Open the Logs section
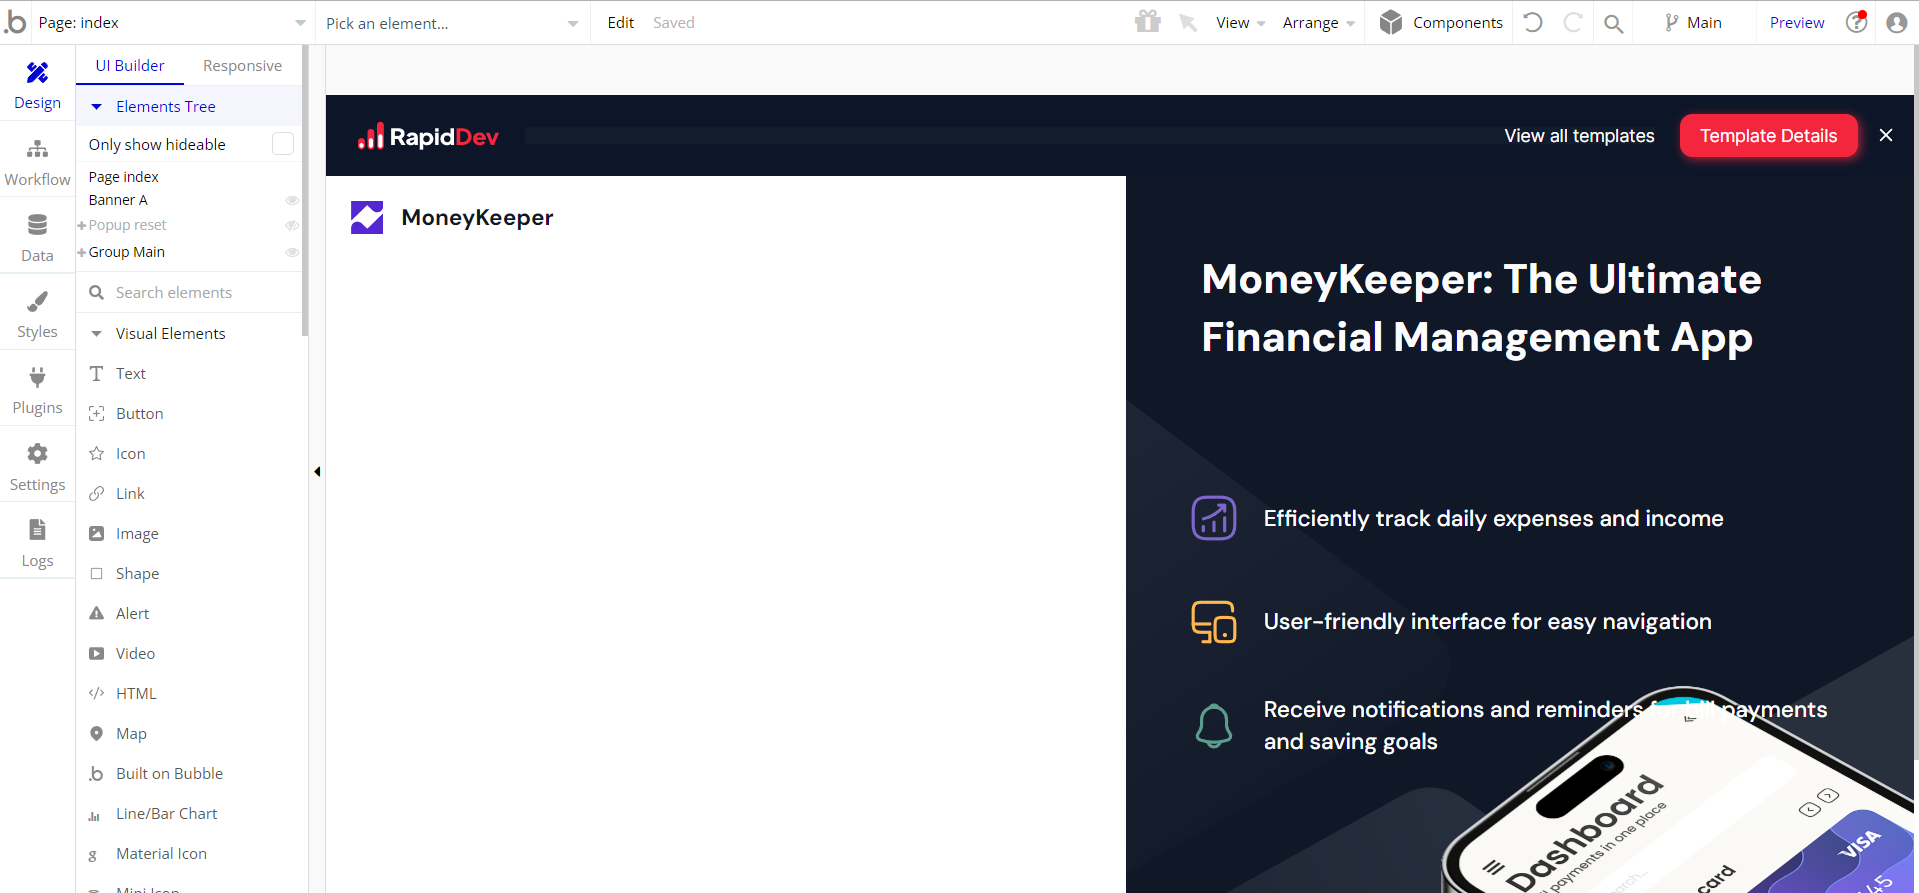The image size is (1919, 893). click(x=37, y=542)
